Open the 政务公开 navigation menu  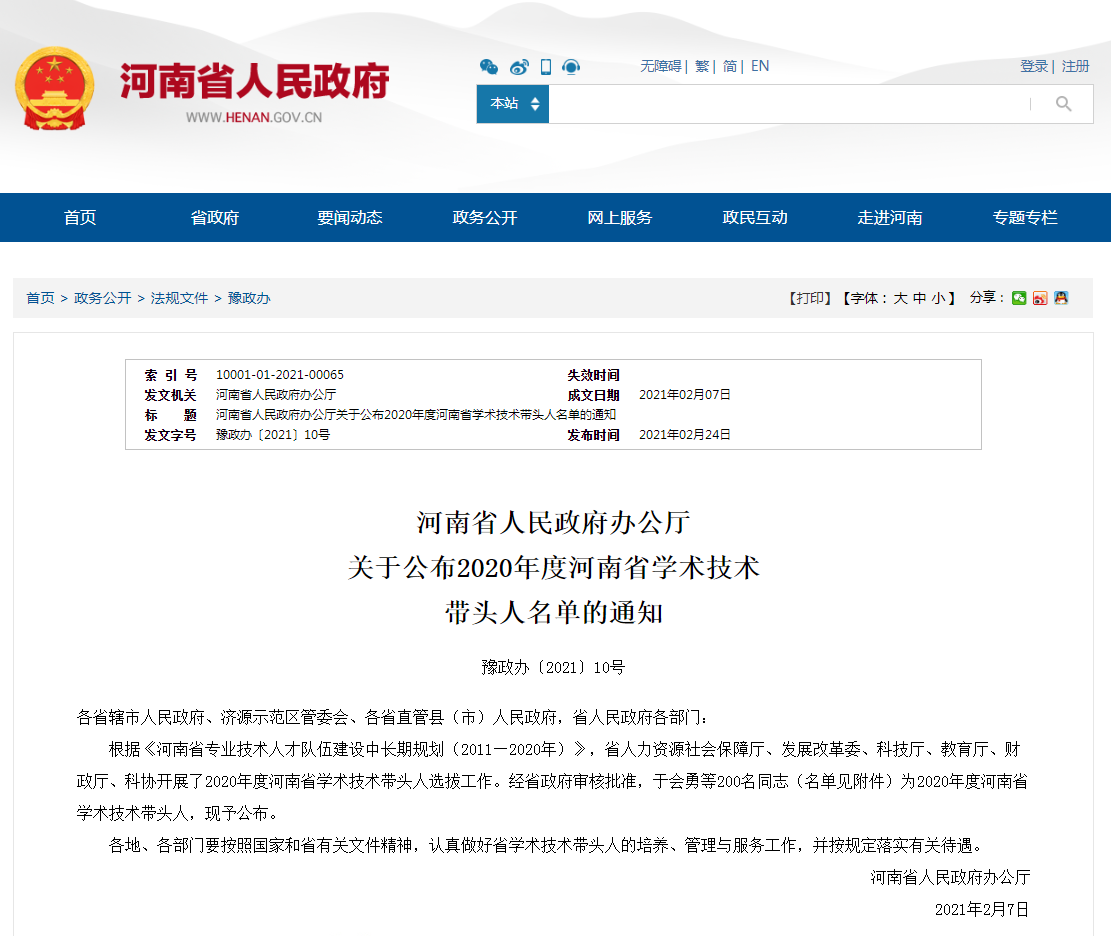[485, 218]
